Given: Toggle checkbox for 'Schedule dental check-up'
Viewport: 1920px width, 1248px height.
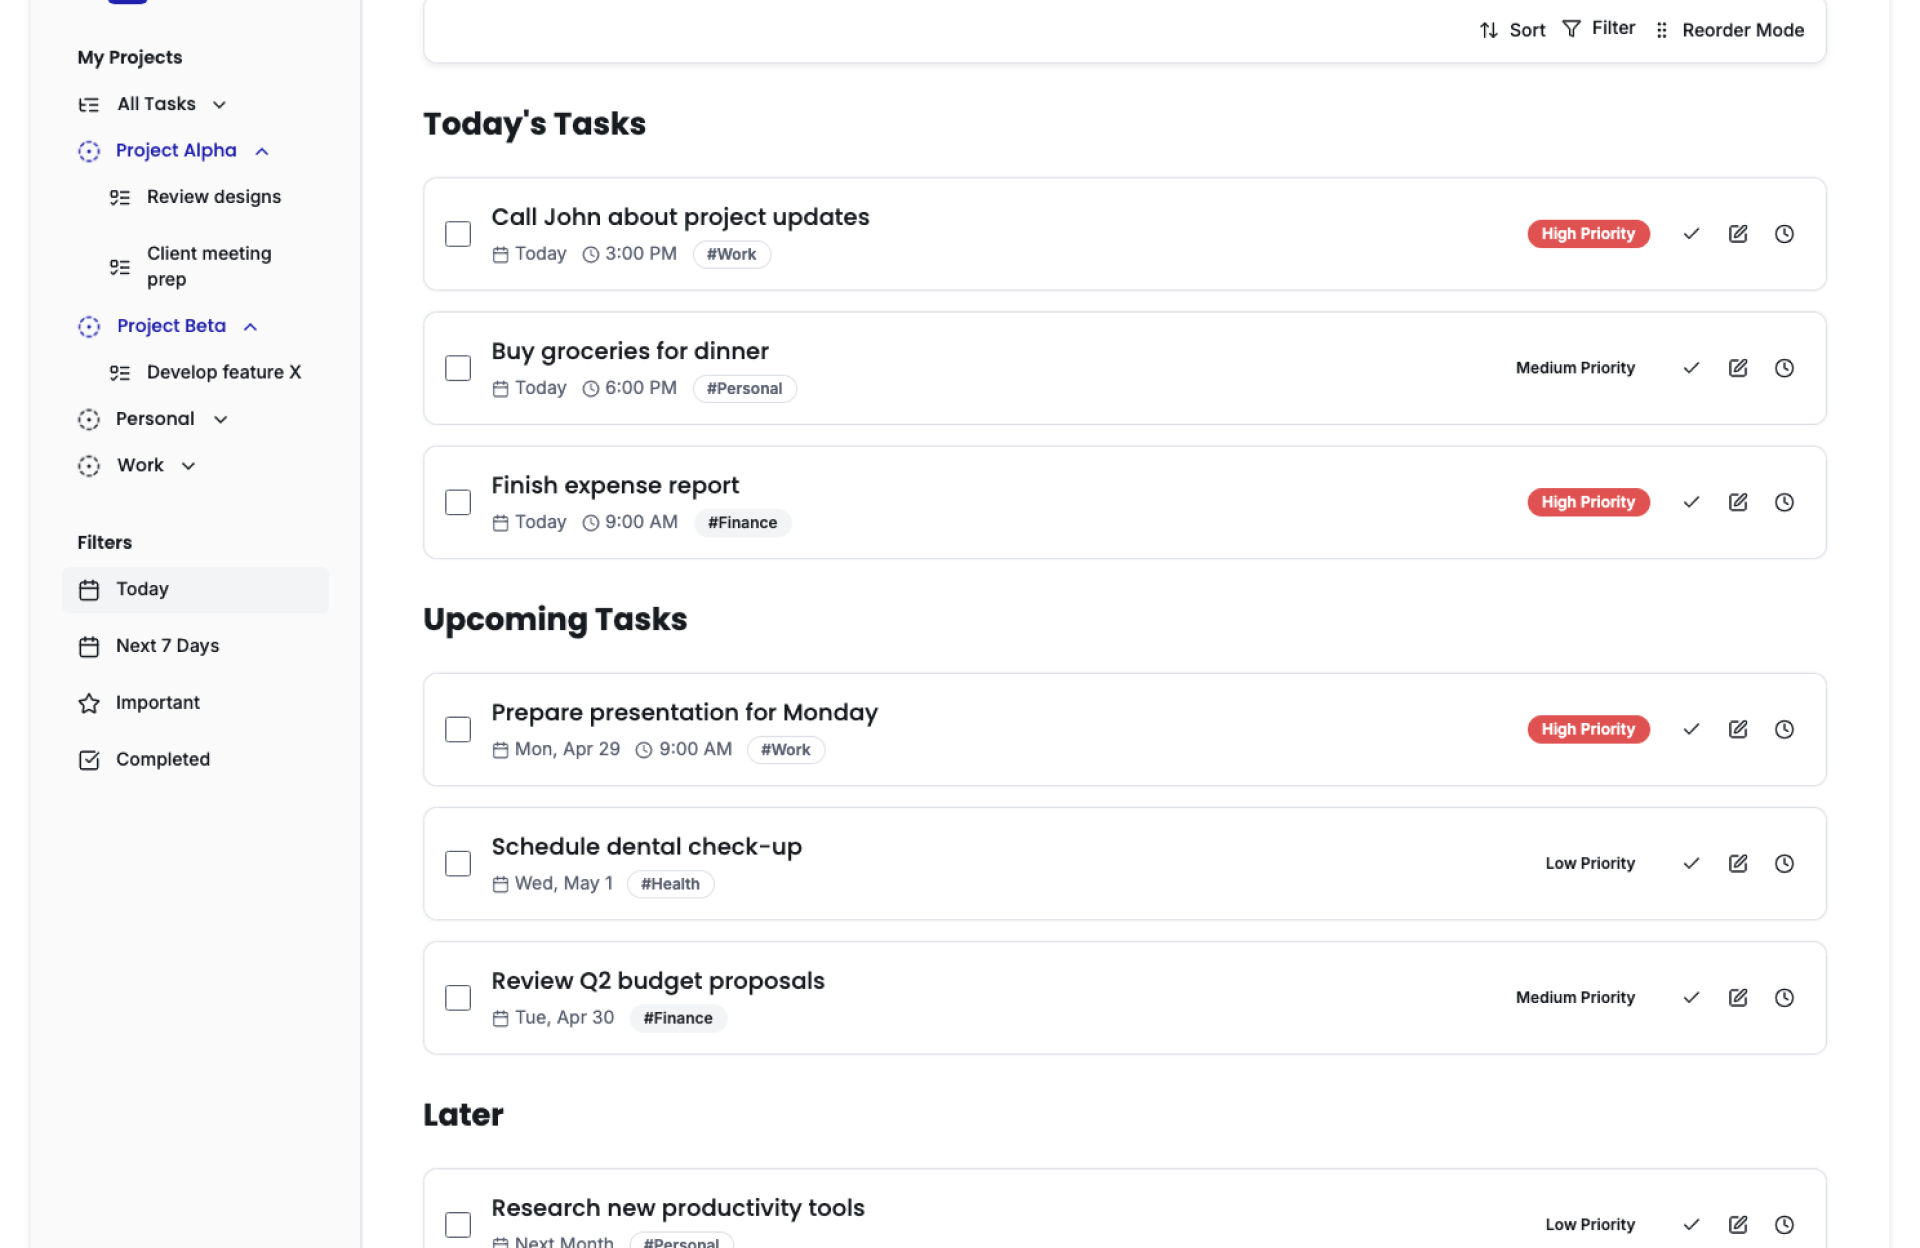Looking at the screenshot, I should click(458, 863).
